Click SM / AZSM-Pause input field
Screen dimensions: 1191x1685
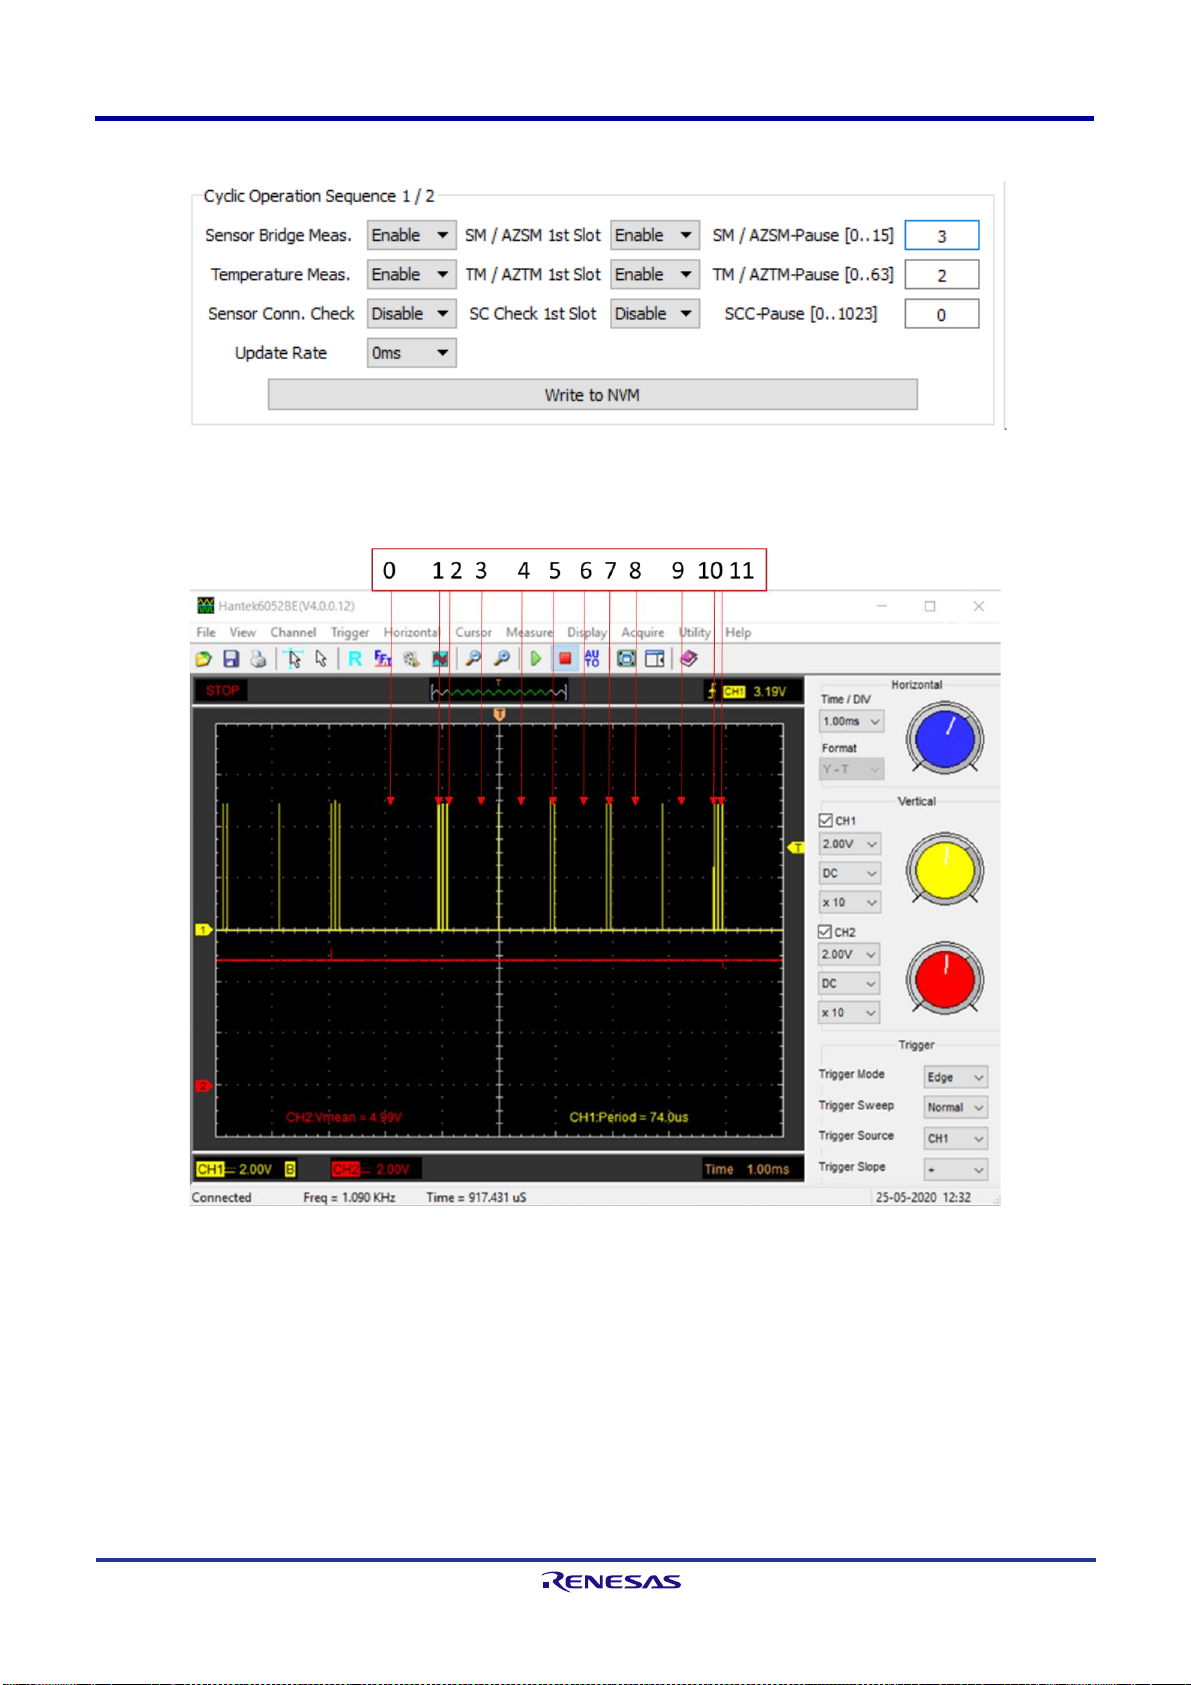[x=942, y=236]
